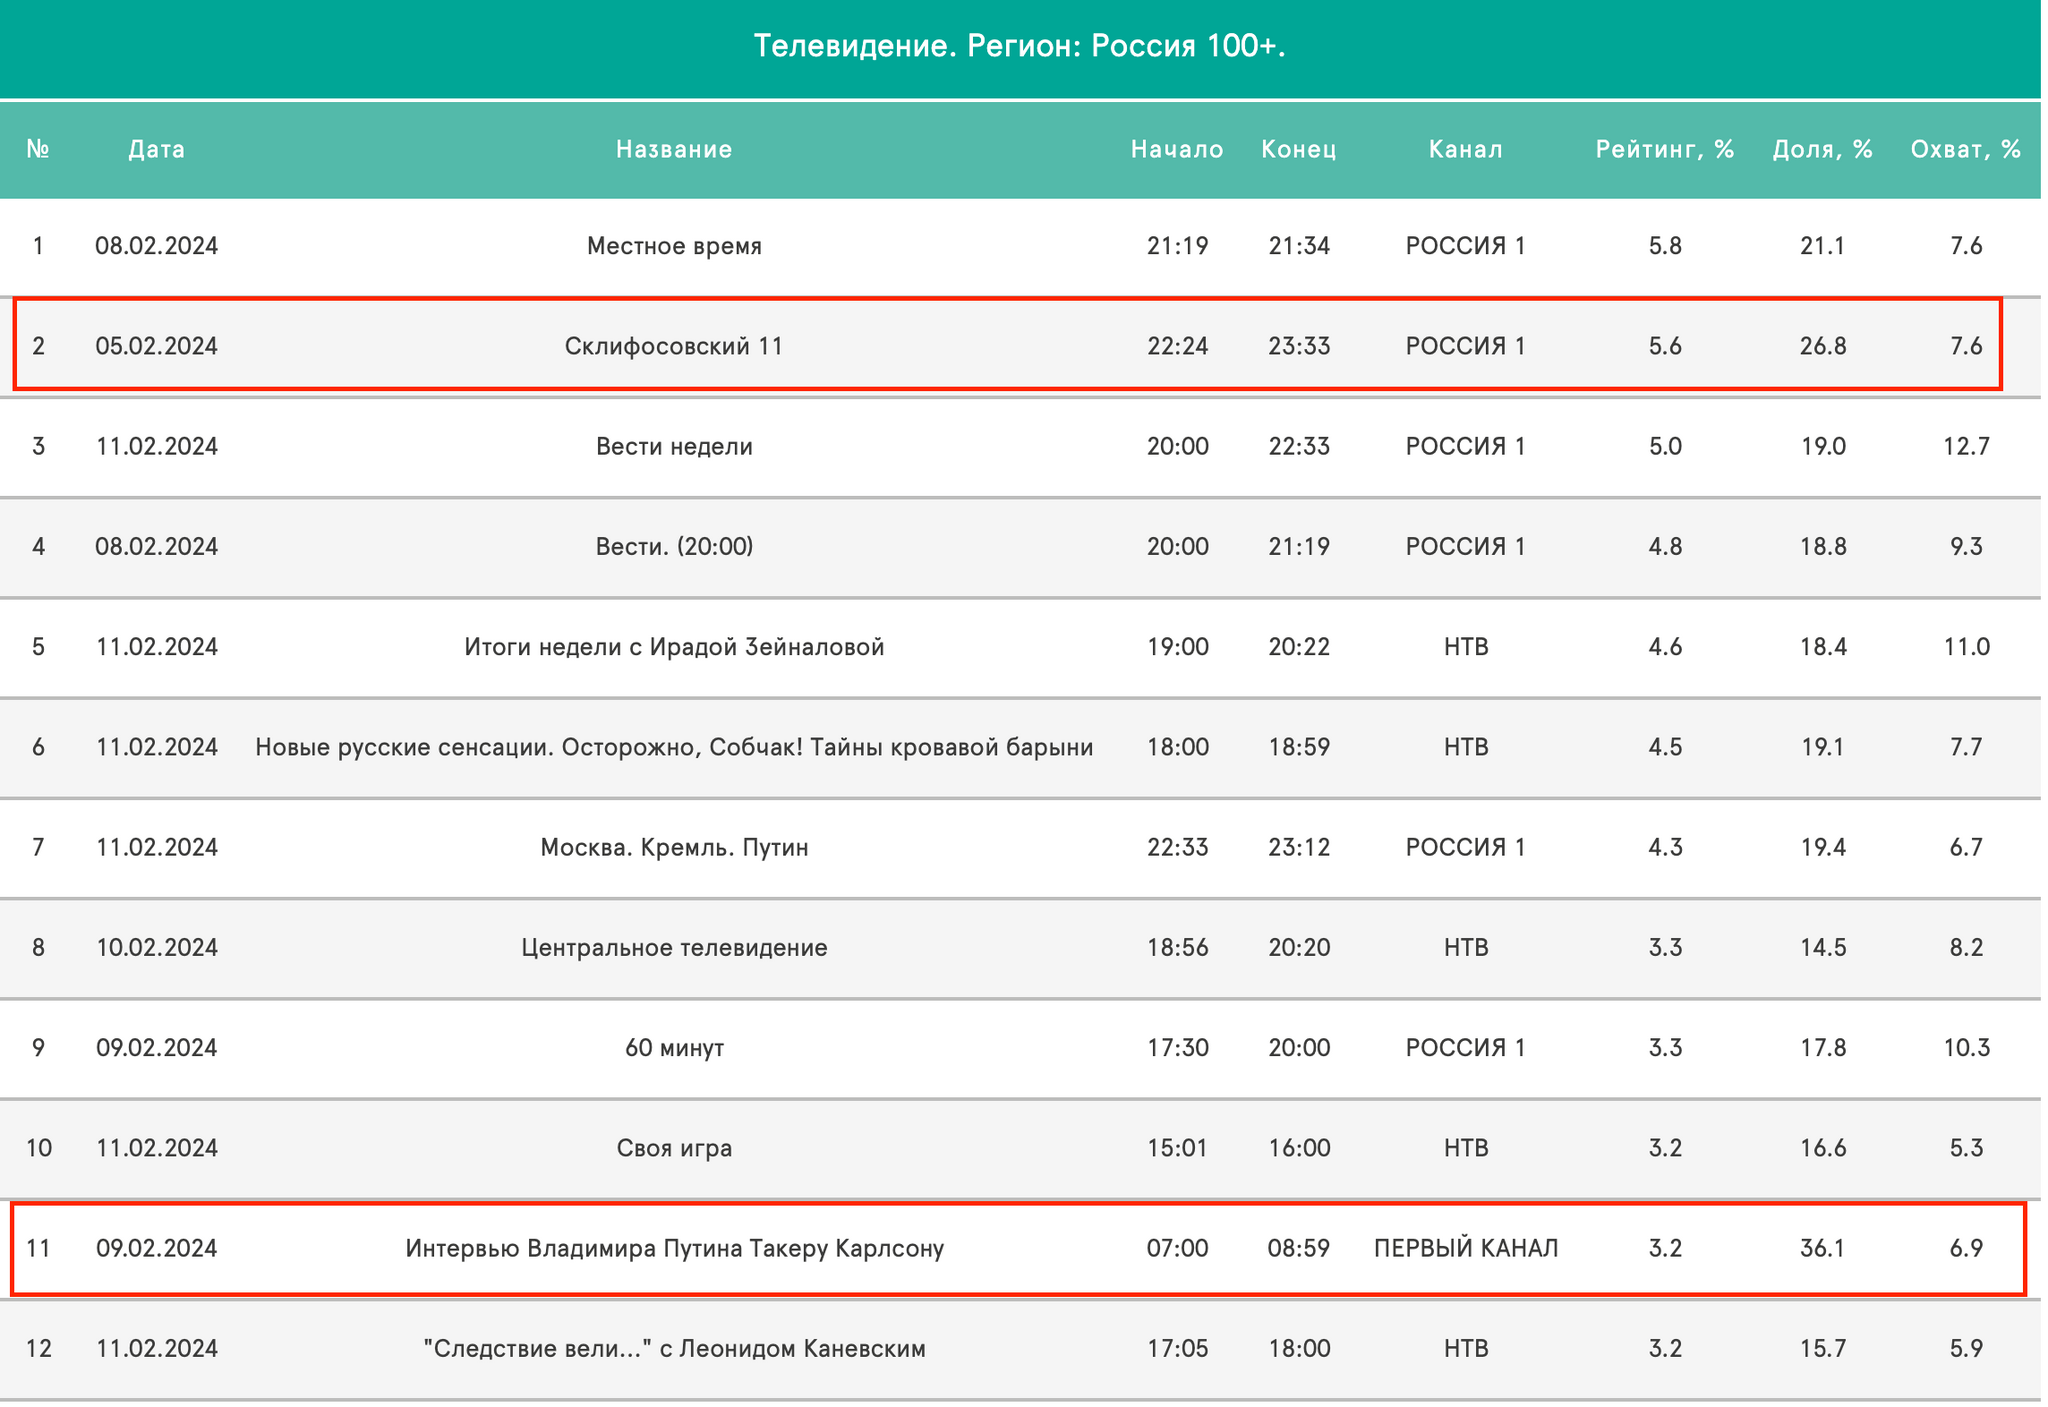Click the "Начало" column header

pyautogui.click(x=1177, y=149)
